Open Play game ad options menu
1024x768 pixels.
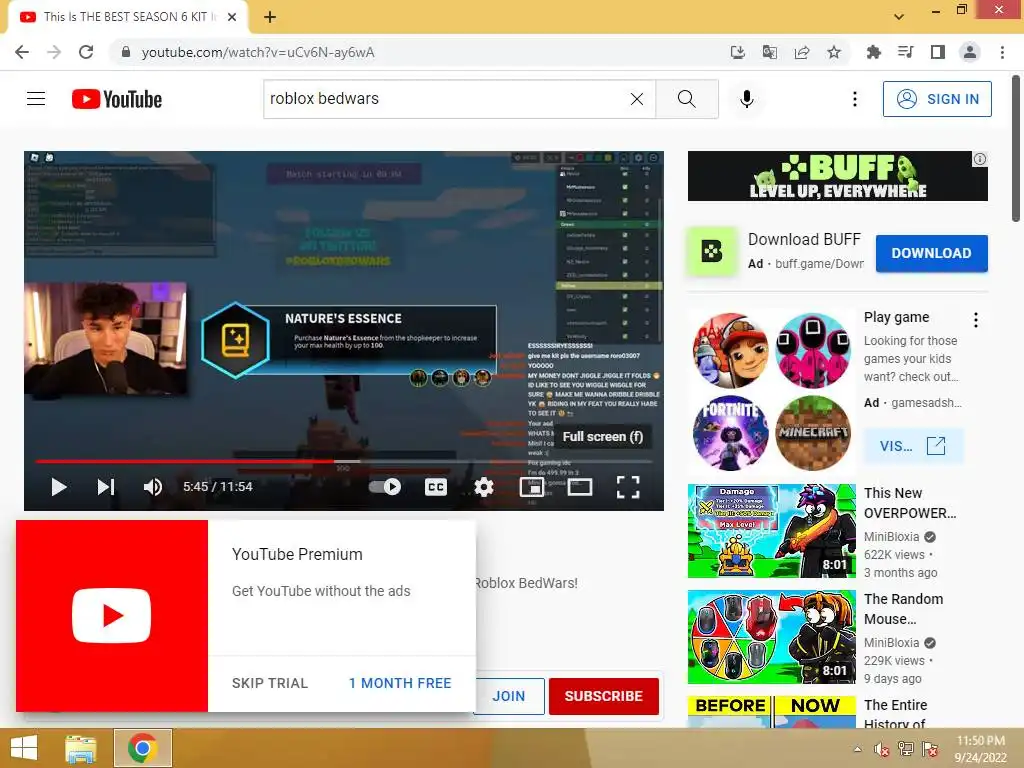tap(976, 319)
